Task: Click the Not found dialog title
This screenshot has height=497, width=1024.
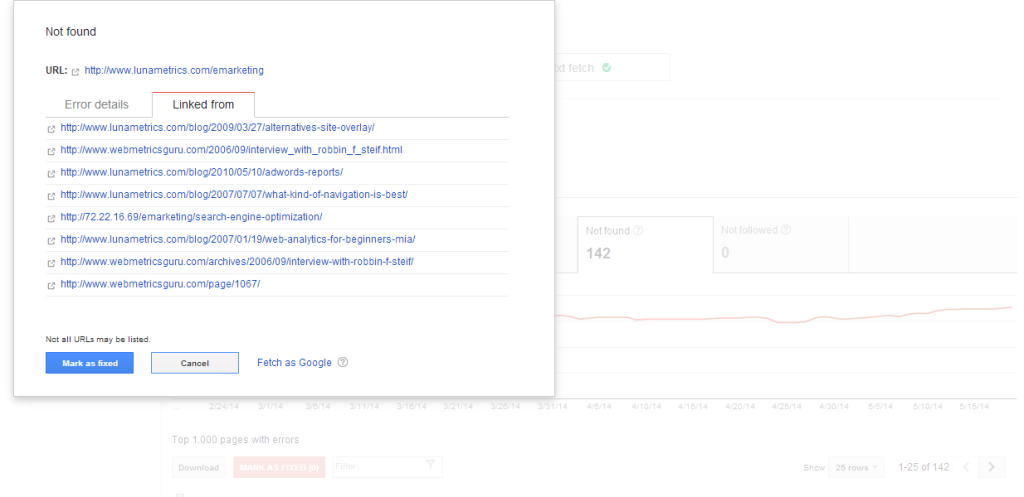Action: coord(71,31)
